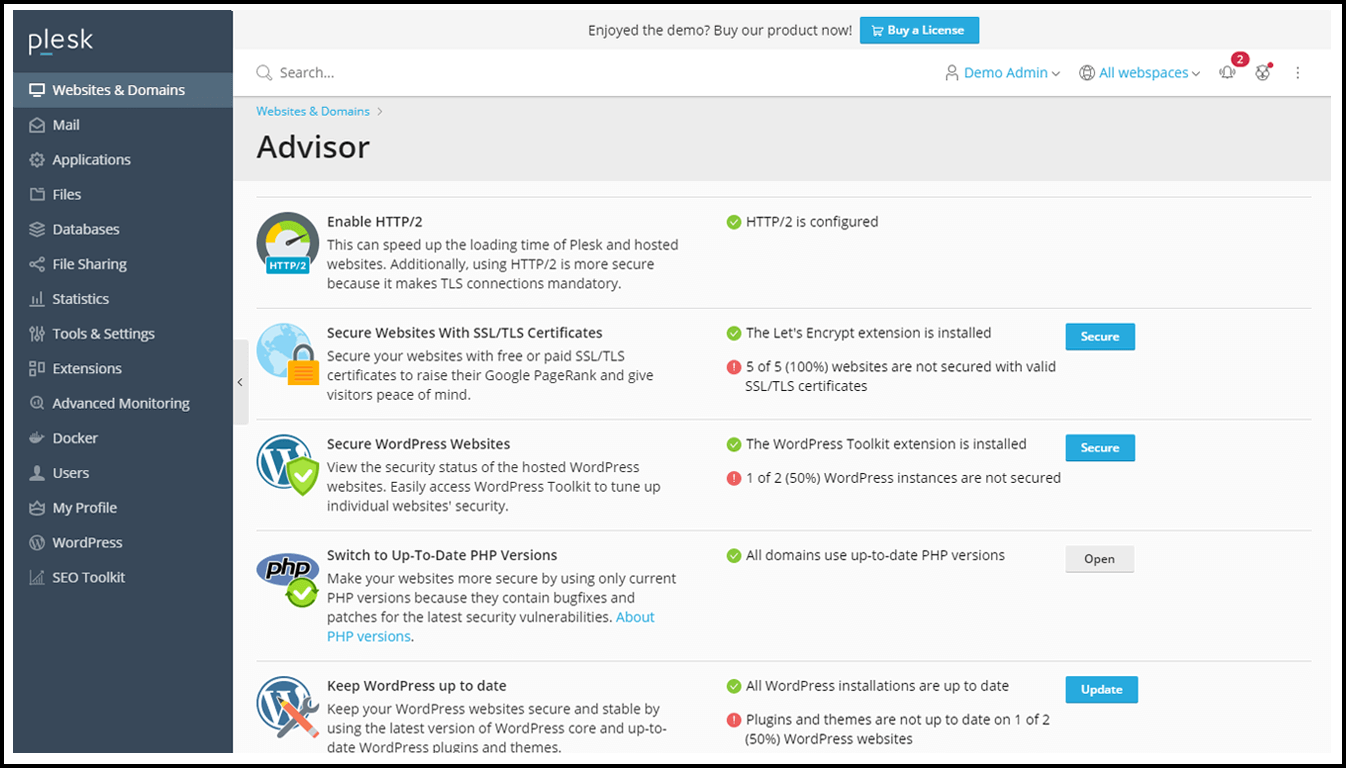Click the search magnifier icon

(264, 72)
